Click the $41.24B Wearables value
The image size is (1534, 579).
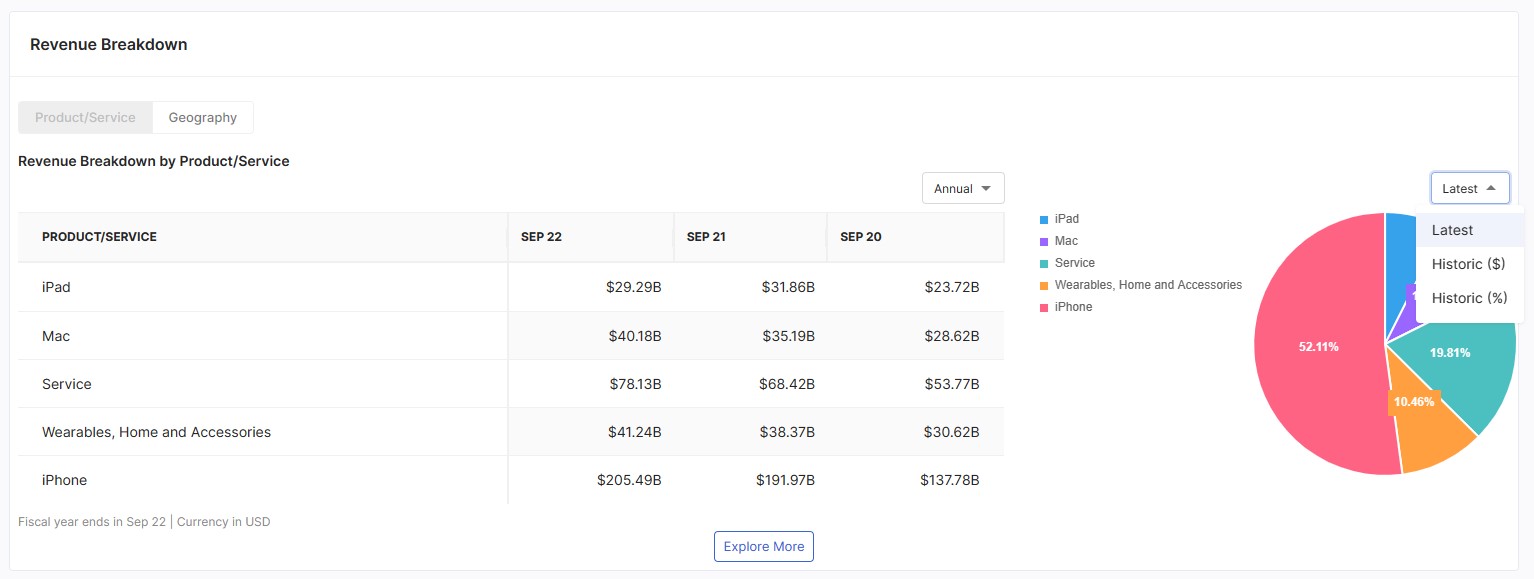point(635,432)
